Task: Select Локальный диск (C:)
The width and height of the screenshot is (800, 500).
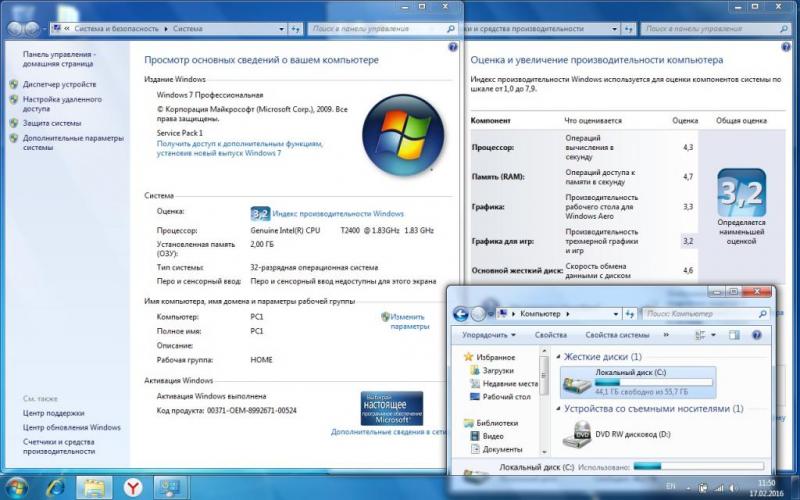Action: (x=638, y=382)
